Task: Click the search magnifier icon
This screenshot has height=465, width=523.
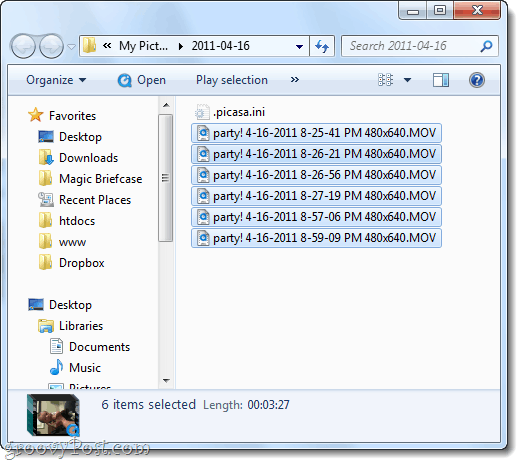Action: 486,46
